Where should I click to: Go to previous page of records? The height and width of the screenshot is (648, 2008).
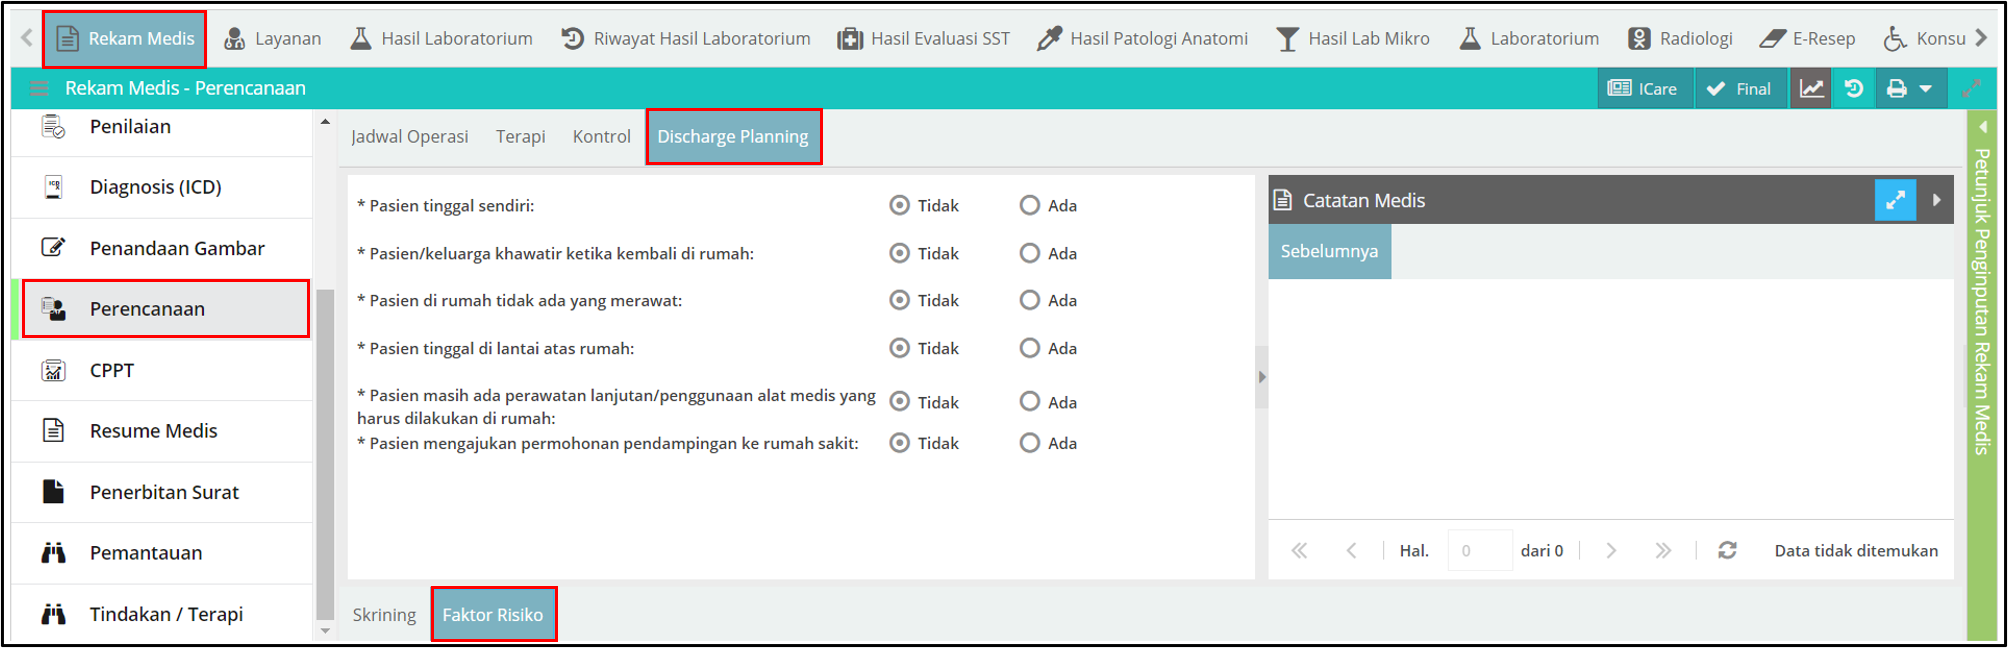(x=1351, y=551)
